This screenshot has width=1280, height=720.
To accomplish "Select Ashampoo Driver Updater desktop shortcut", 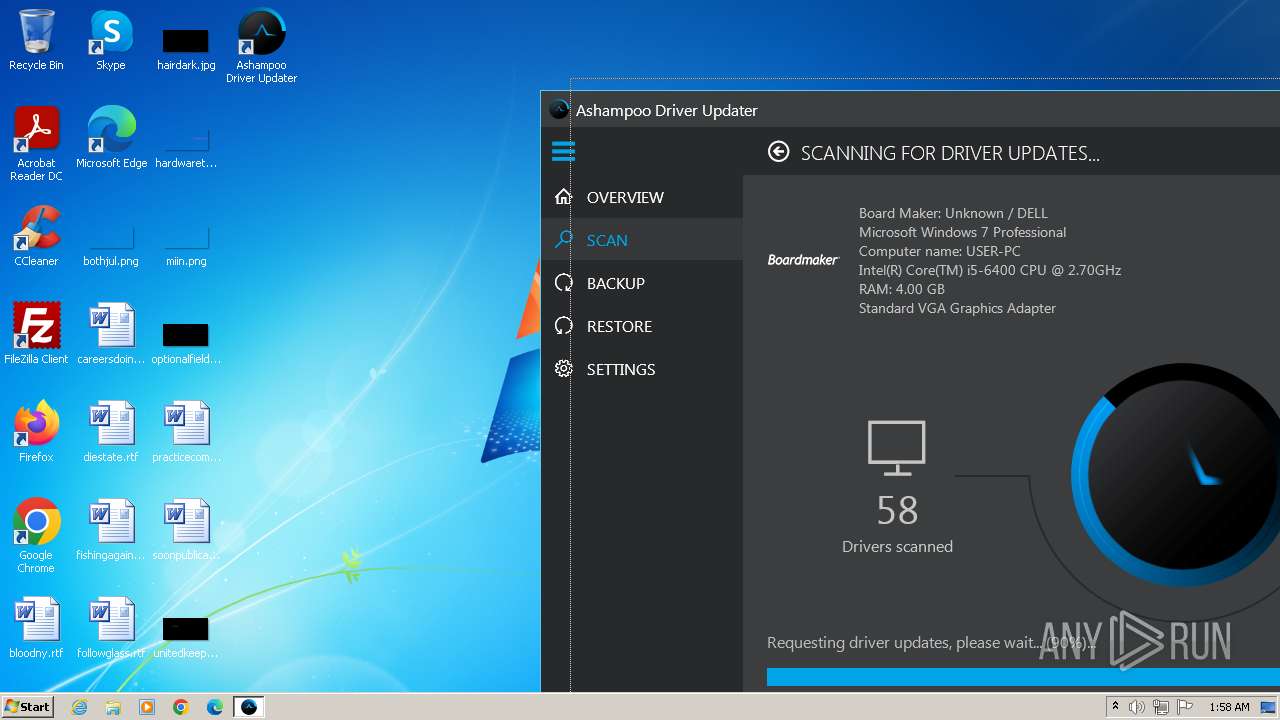I will 261,46.
